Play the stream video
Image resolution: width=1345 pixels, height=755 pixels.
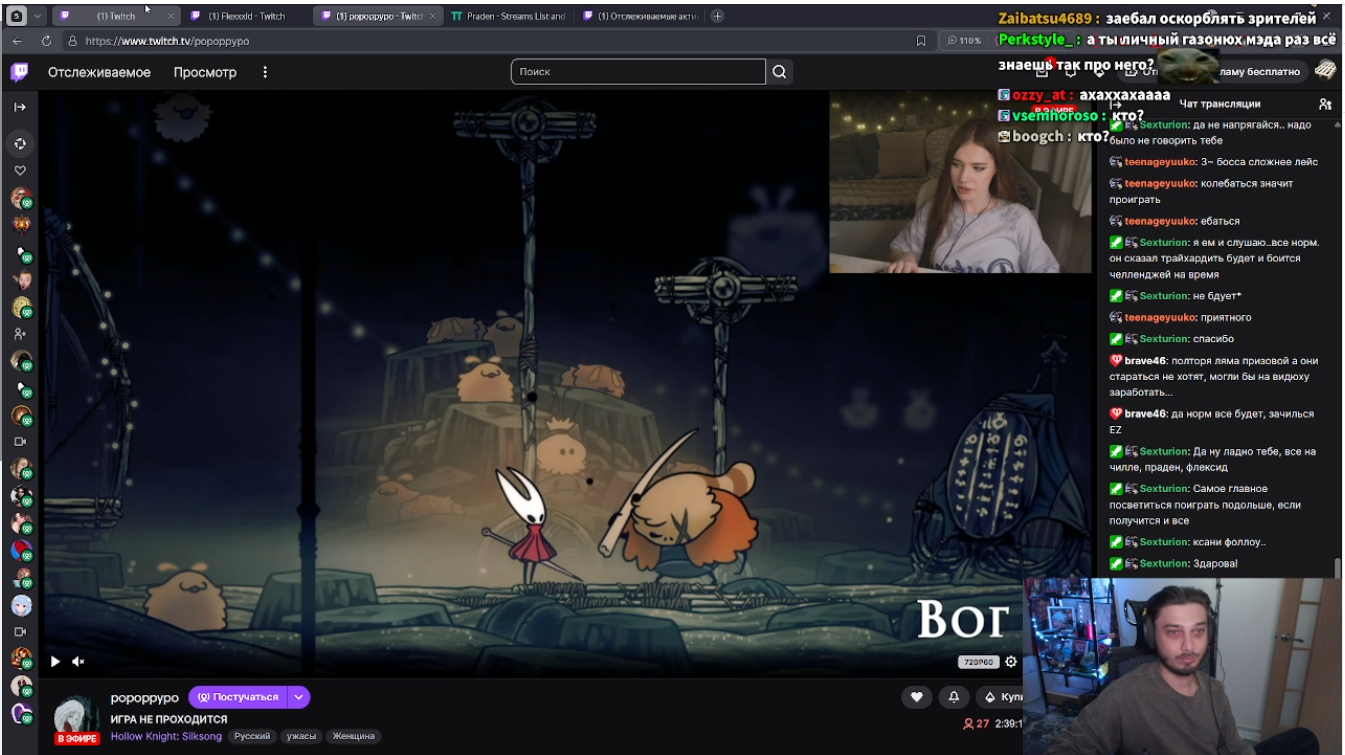[x=55, y=661]
